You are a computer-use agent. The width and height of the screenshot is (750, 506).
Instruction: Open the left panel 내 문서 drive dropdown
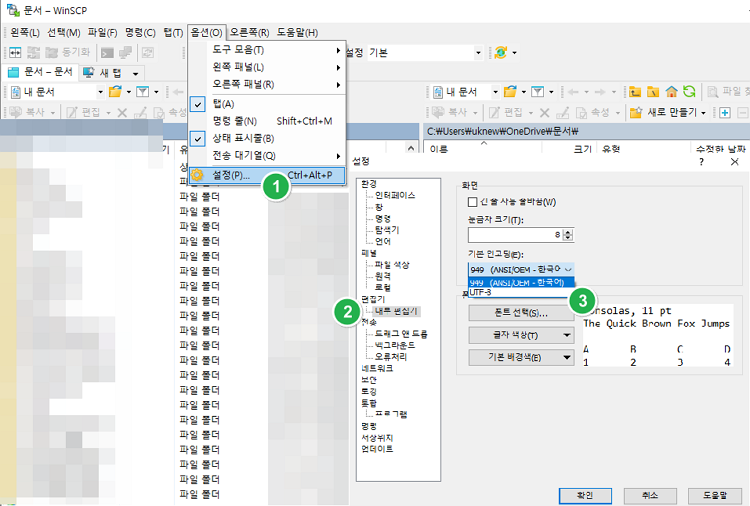pos(100,91)
